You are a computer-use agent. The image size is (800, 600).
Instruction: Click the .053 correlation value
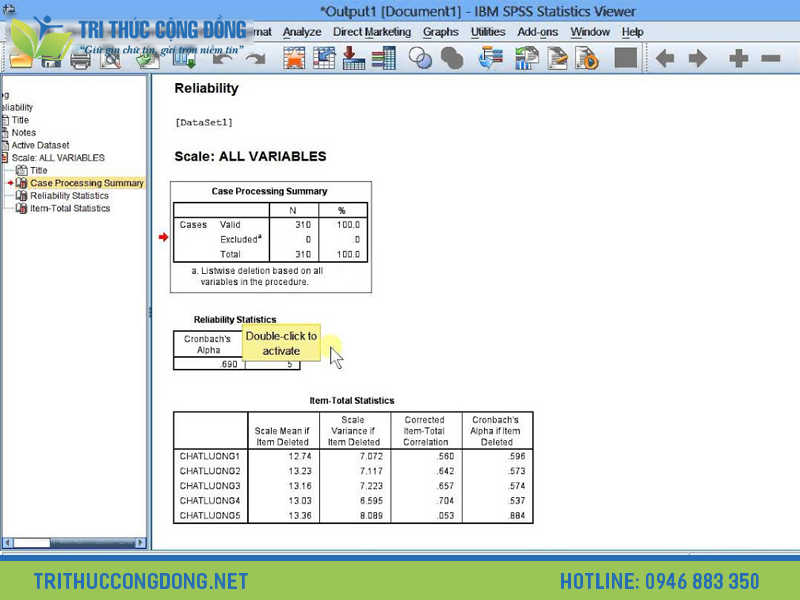445,515
